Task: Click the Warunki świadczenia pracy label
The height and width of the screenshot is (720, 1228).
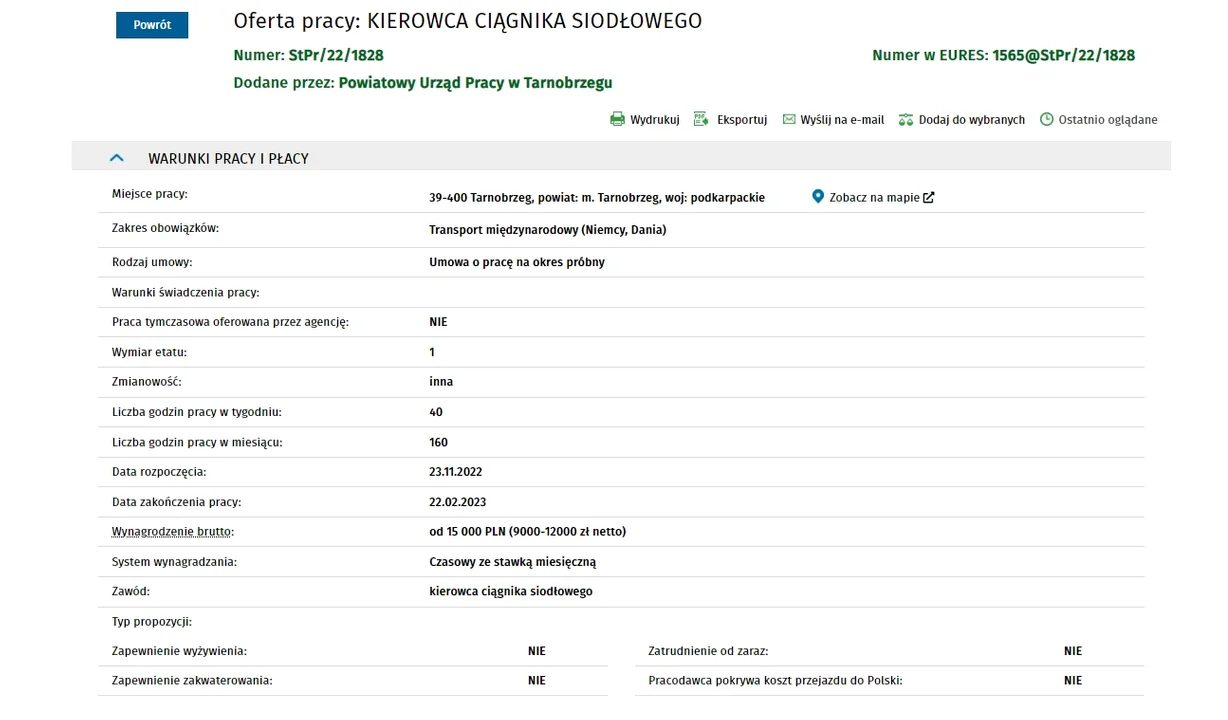Action: (x=186, y=292)
